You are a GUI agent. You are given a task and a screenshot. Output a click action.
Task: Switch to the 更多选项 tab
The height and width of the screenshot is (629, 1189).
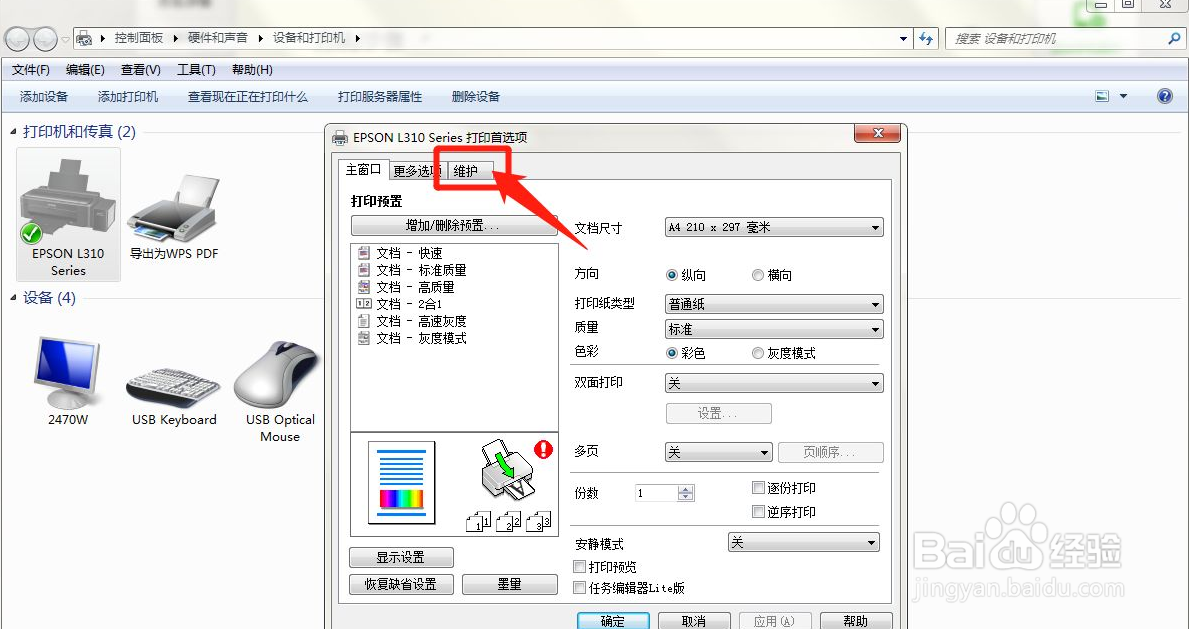(416, 171)
